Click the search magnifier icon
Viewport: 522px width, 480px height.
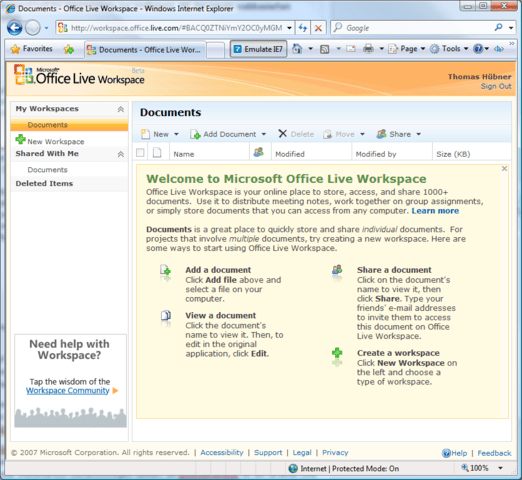(x=499, y=28)
